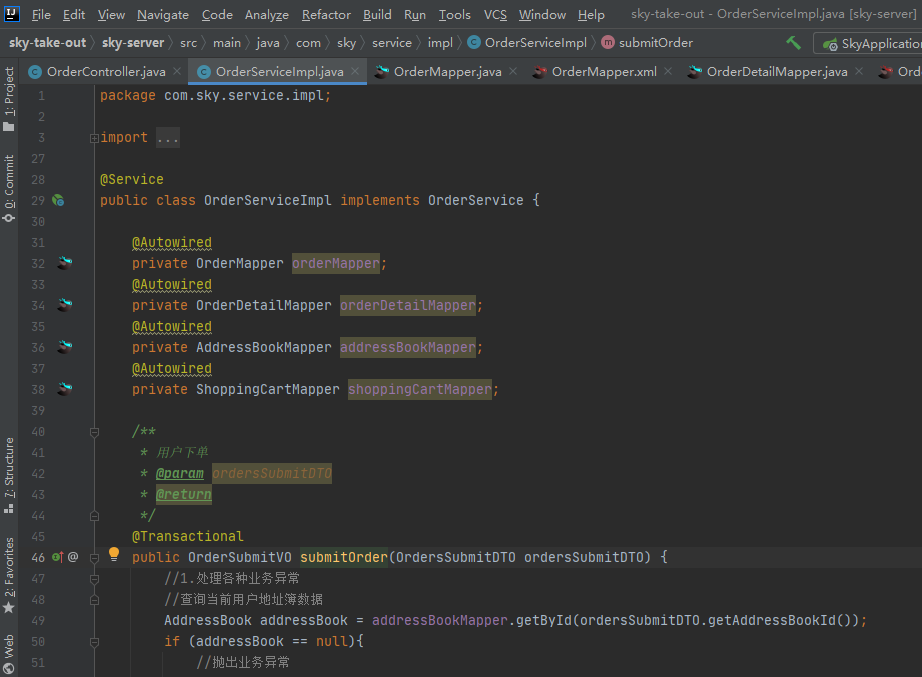The width and height of the screenshot is (922, 677).
Task: Collapse the if block on line 50
Action: pyautogui.click(x=94, y=642)
